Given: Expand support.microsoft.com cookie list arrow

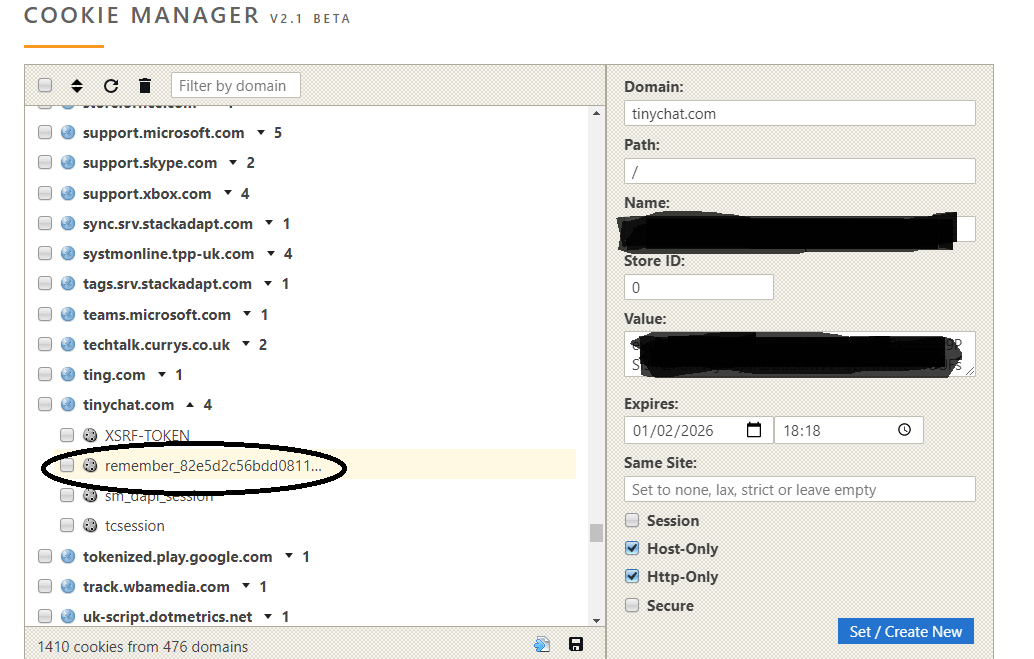Looking at the screenshot, I should coord(261,133).
